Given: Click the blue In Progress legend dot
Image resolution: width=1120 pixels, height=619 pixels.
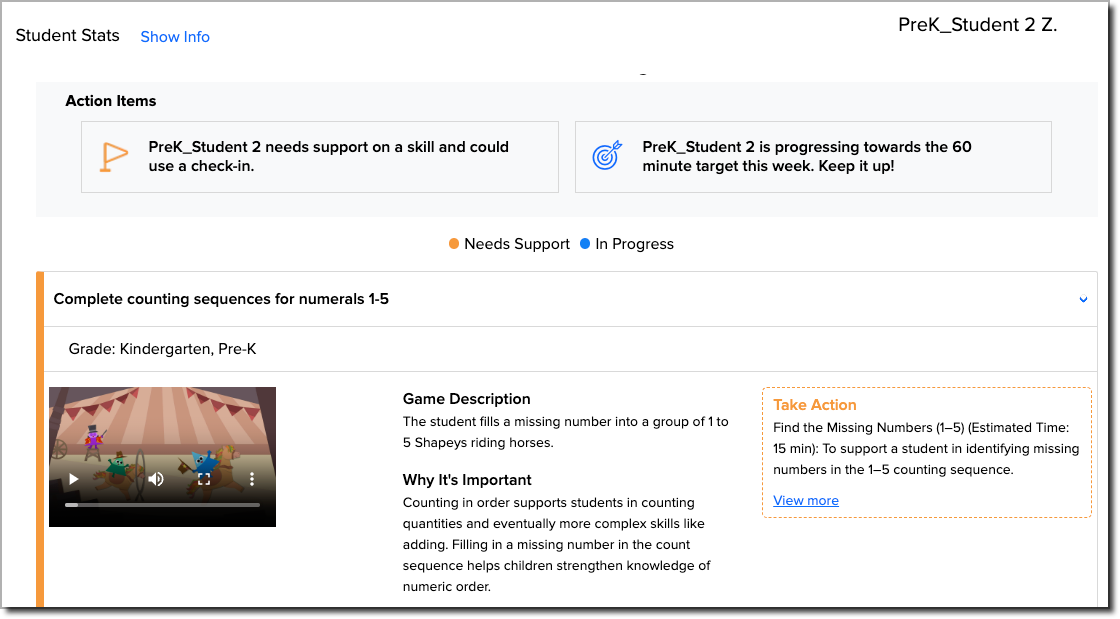Looking at the screenshot, I should tap(585, 243).
